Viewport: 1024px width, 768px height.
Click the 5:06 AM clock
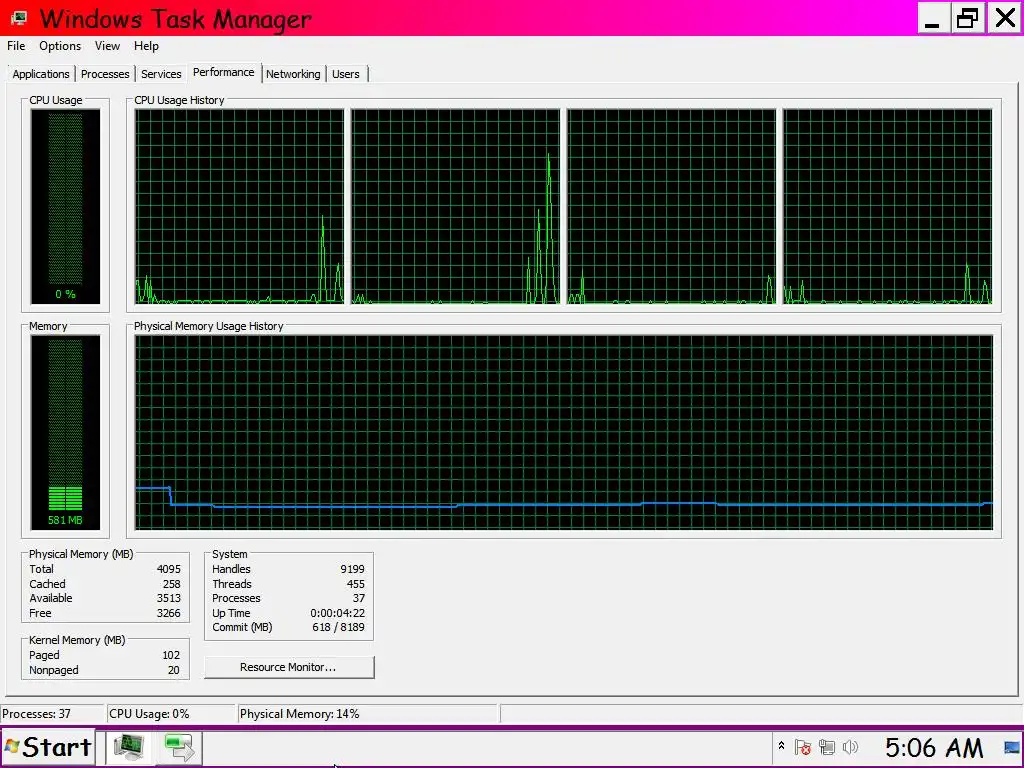[934, 747]
